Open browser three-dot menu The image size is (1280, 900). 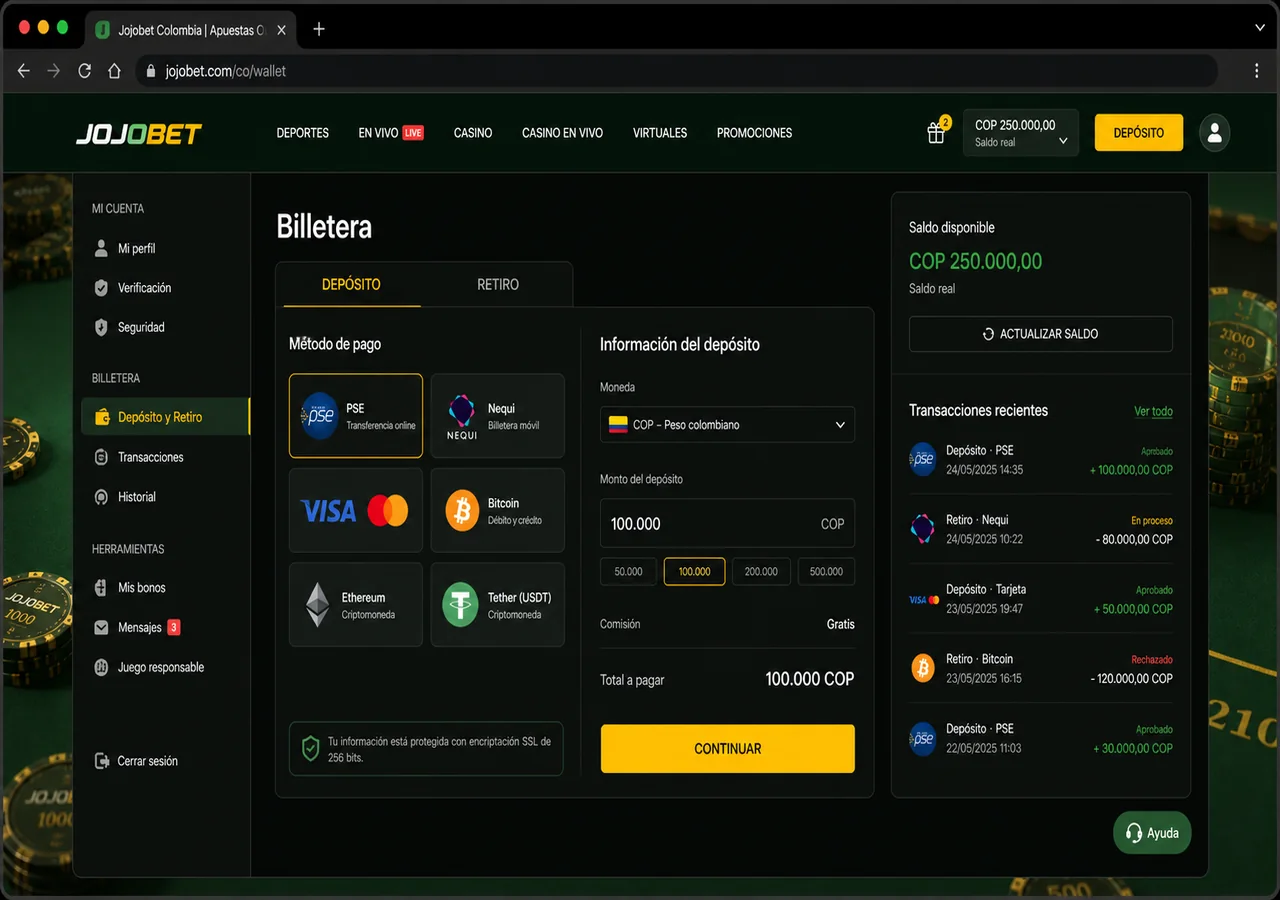coord(1257,71)
